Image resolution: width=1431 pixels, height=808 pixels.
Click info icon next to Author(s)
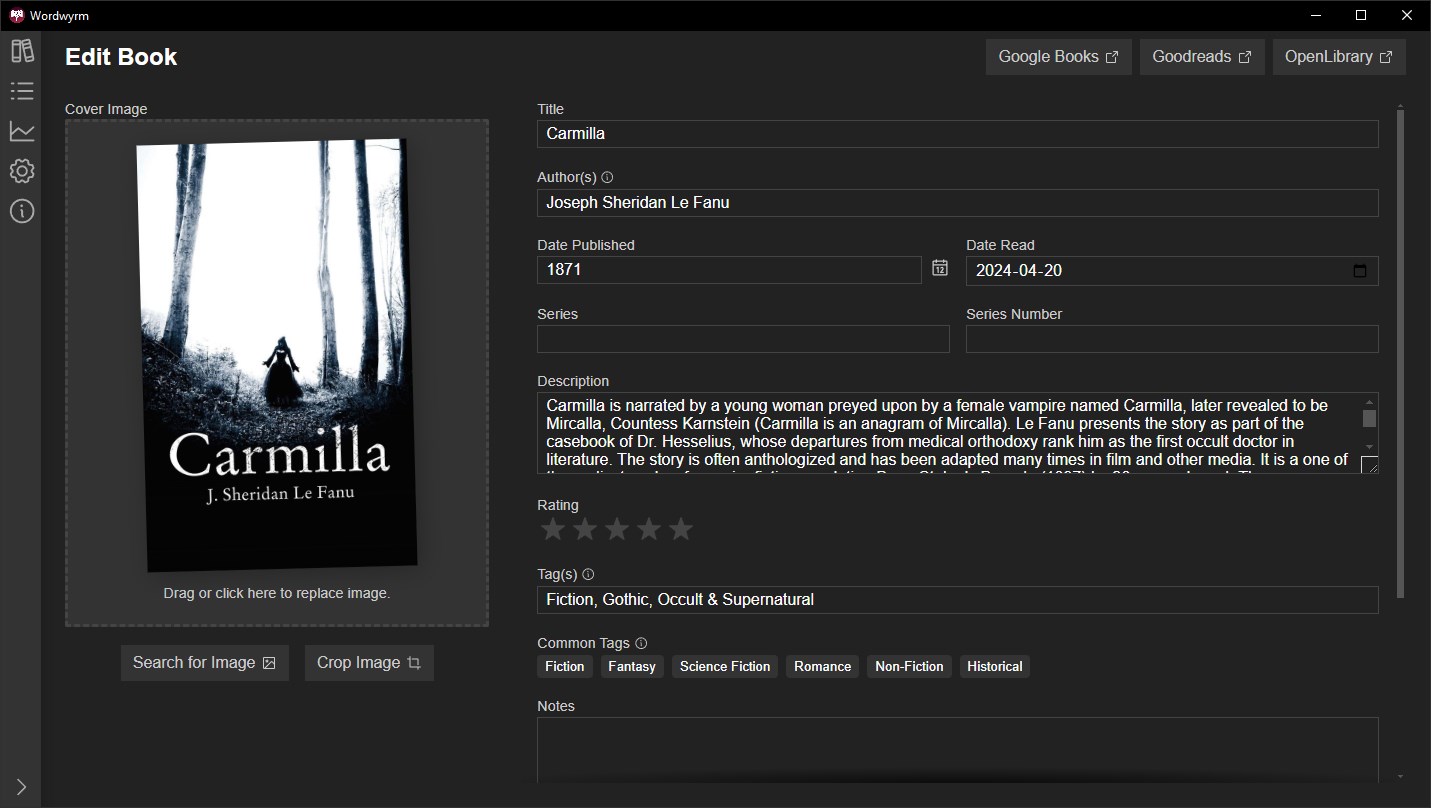pyautogui.click(x=607, y=177)
